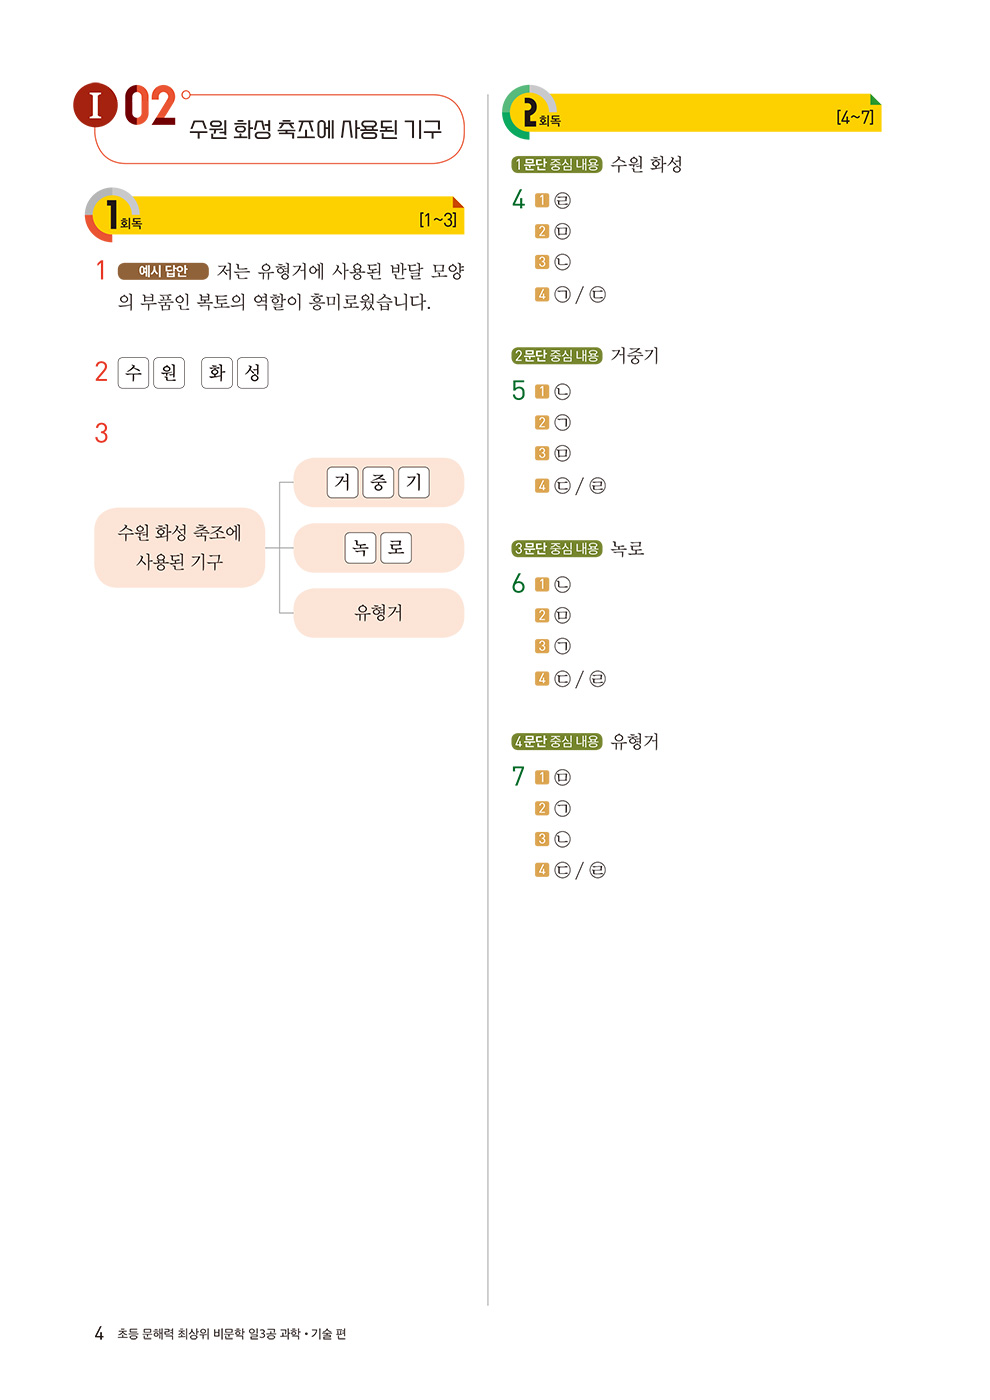Click the 1회독 circular badge
Screen dimensions: 990x1400
point(112,214)
